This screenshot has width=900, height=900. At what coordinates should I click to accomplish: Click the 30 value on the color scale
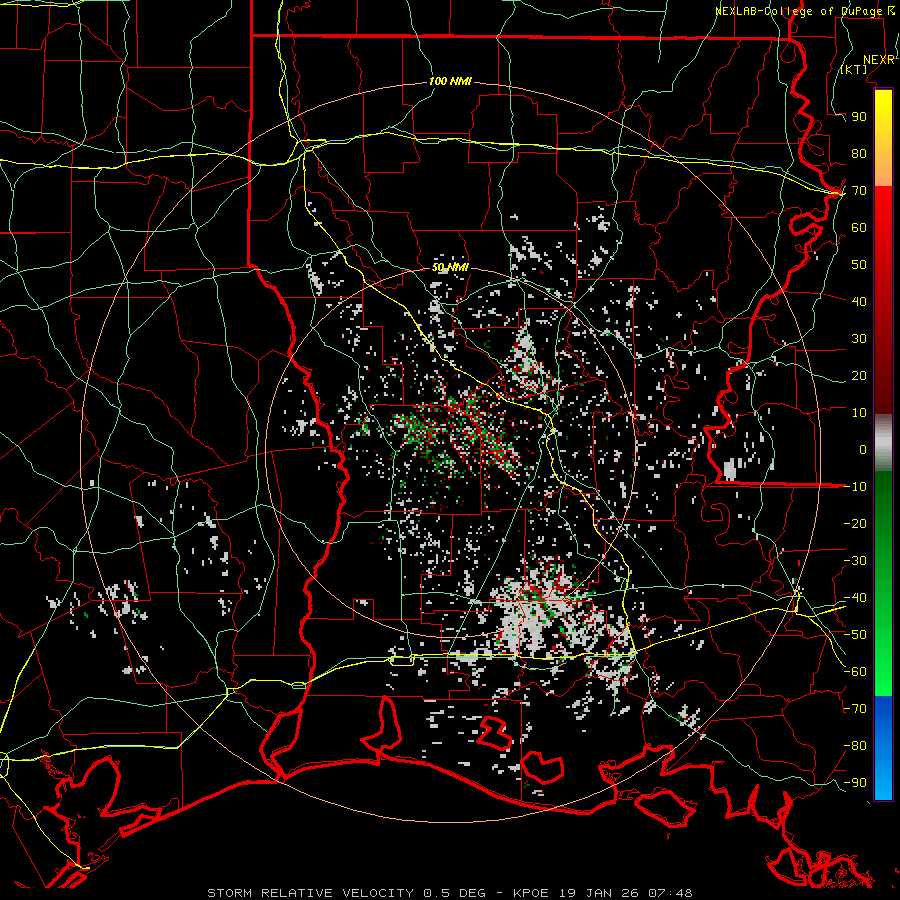pyautogui.click(x=859, y=339)
